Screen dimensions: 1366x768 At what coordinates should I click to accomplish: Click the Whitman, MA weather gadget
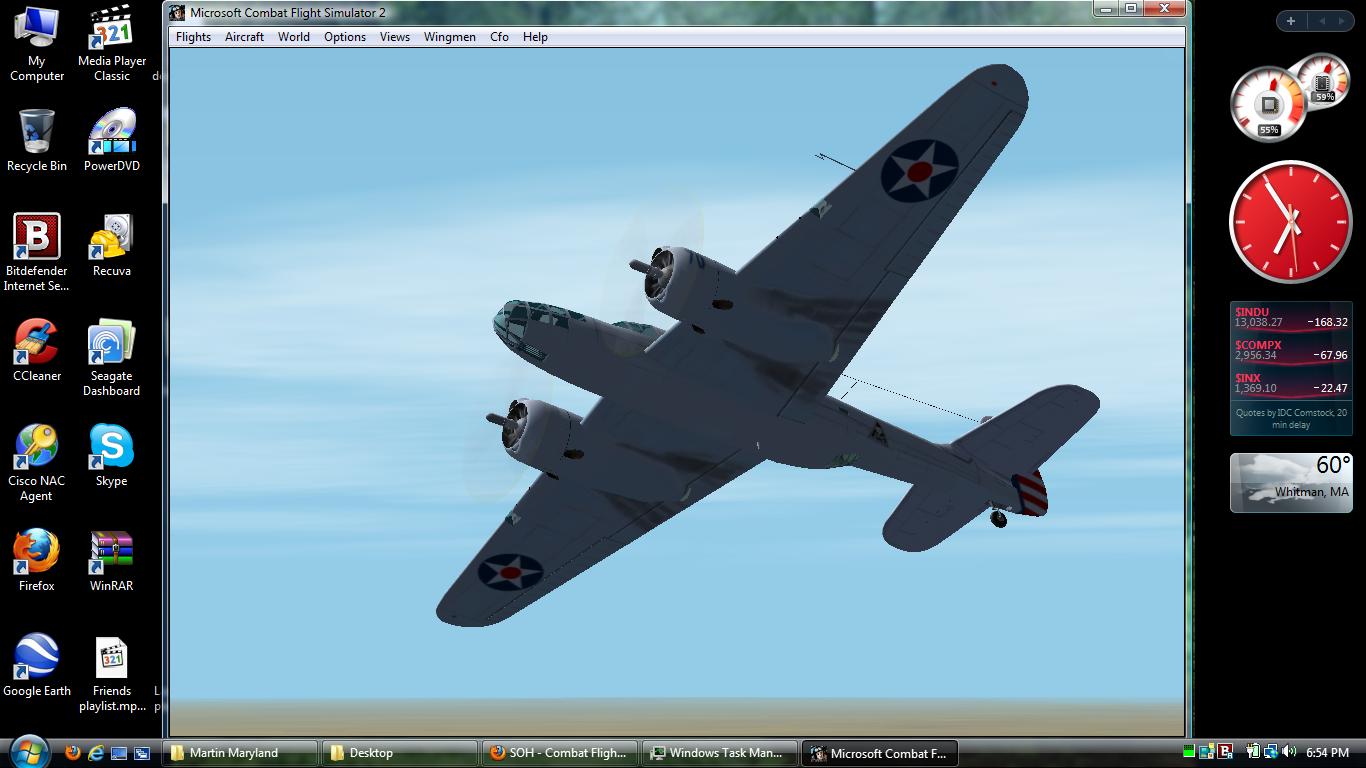coord(1291,482)
